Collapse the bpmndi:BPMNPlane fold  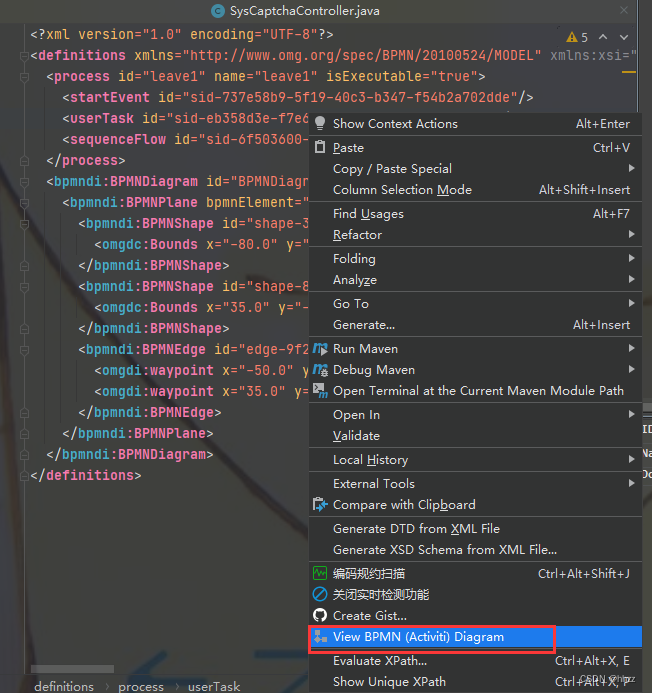click(x=24, y=203)
